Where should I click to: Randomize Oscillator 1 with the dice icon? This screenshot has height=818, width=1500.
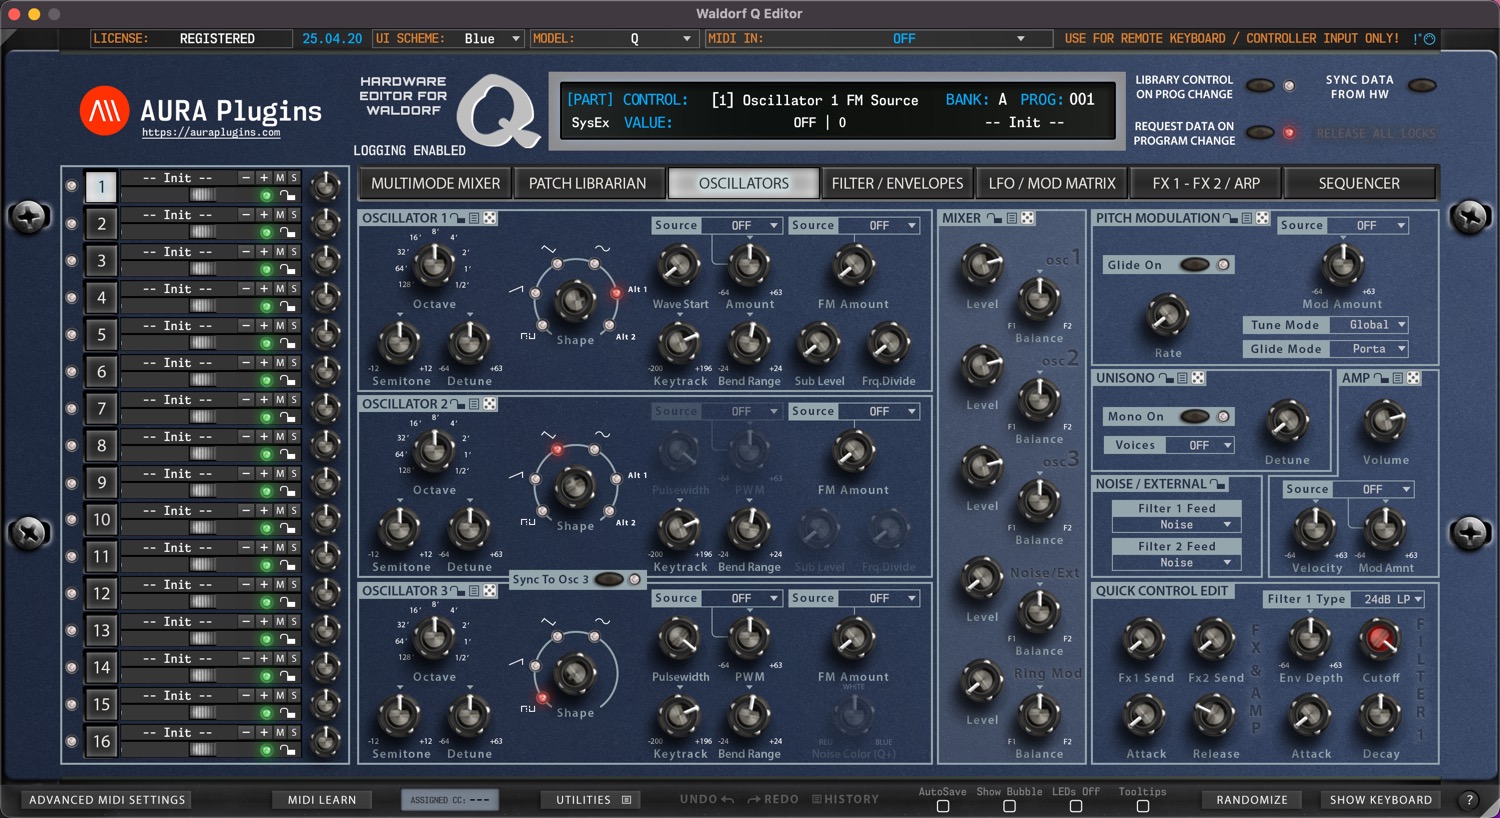click(490, 218)
